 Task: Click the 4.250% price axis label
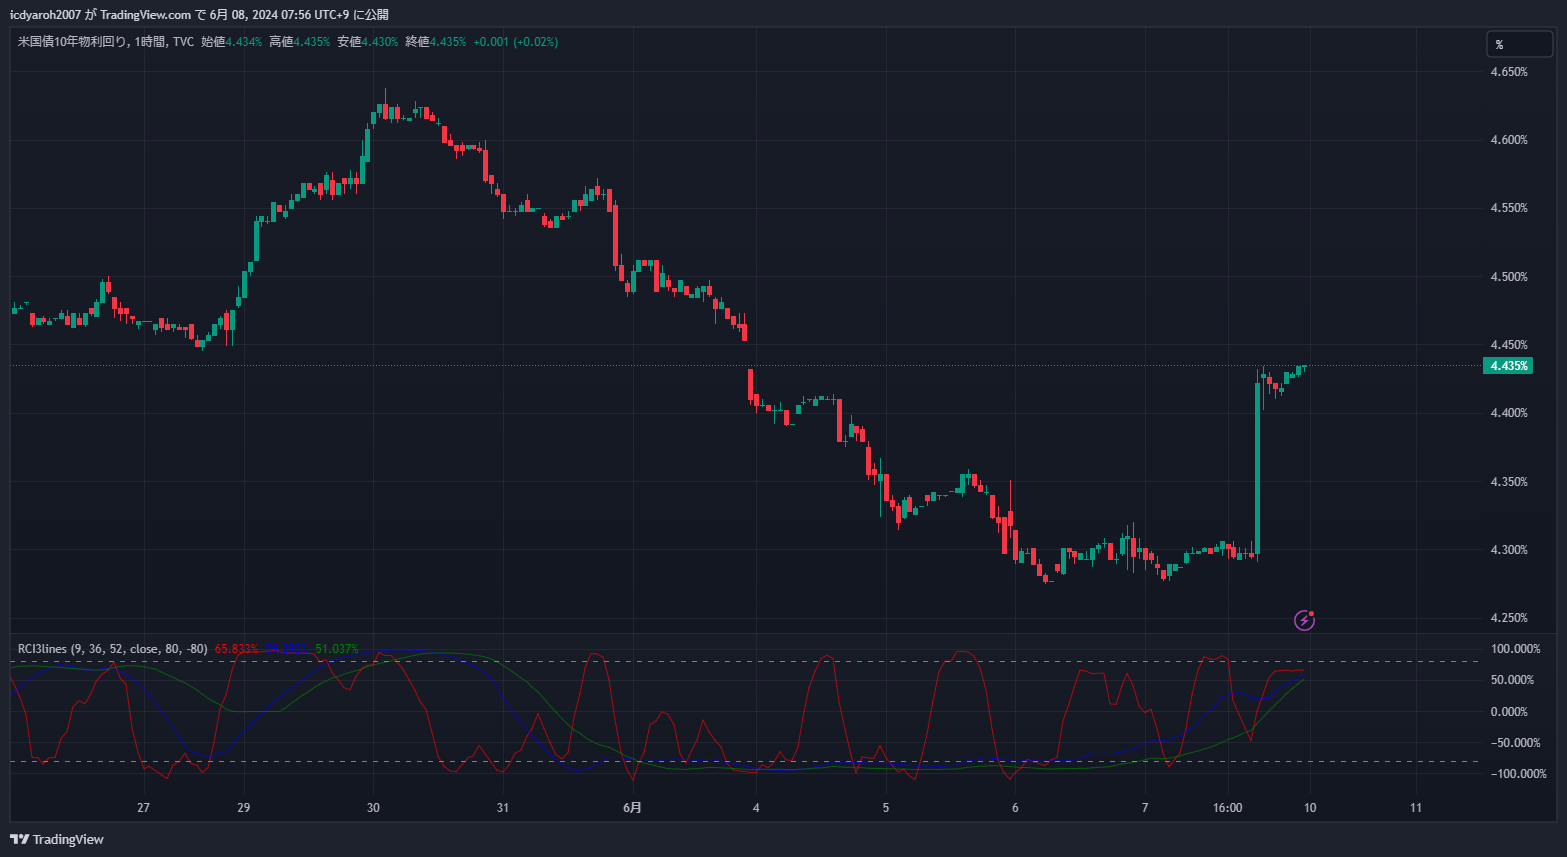click(1509, 618)
